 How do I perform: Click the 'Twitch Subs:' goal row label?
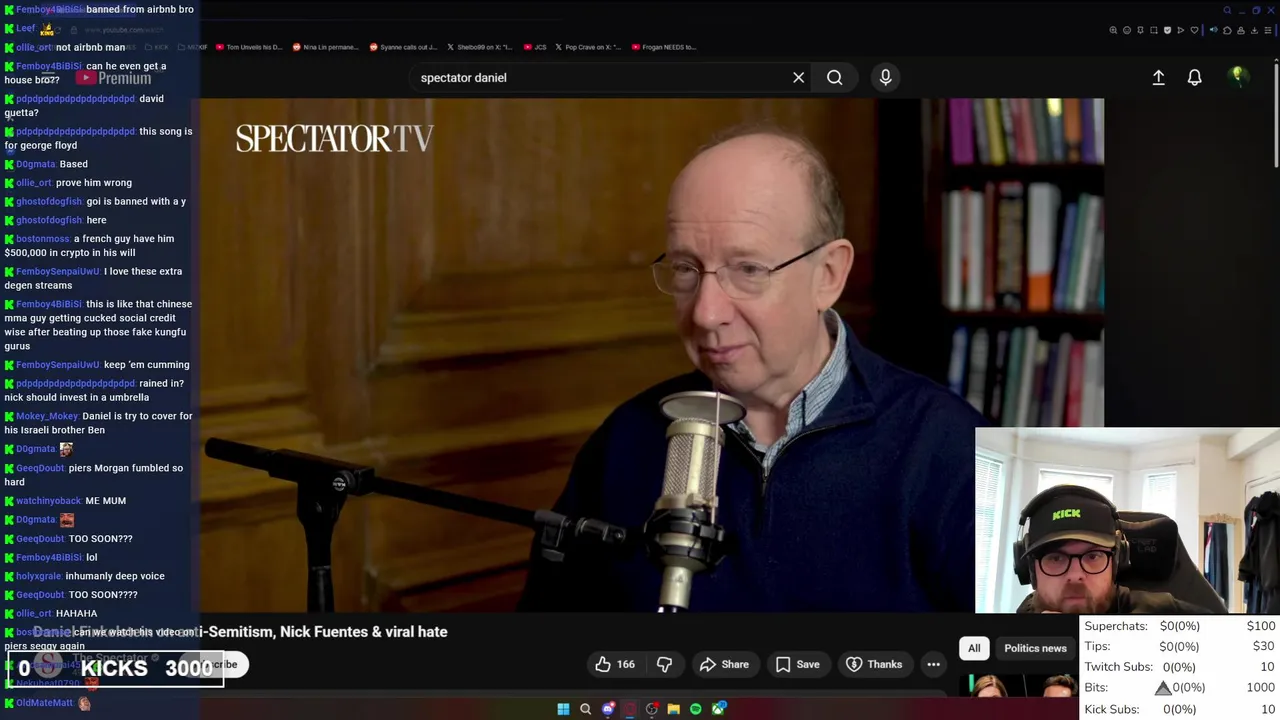1118,667
